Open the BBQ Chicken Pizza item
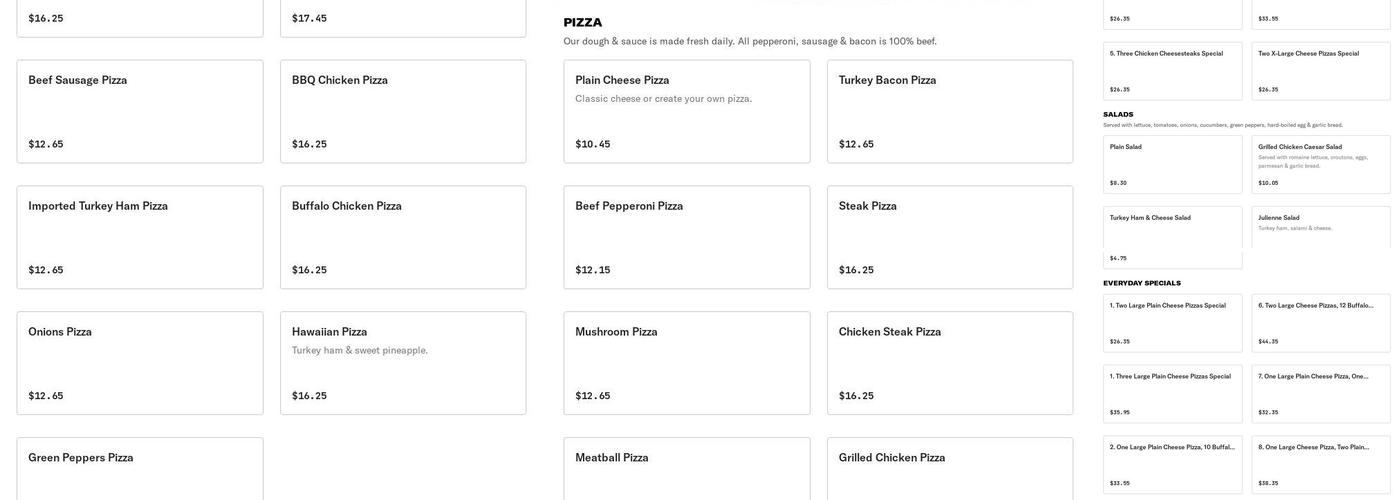The width and height of the screenshot is (1400, 500). pos(403,111)
